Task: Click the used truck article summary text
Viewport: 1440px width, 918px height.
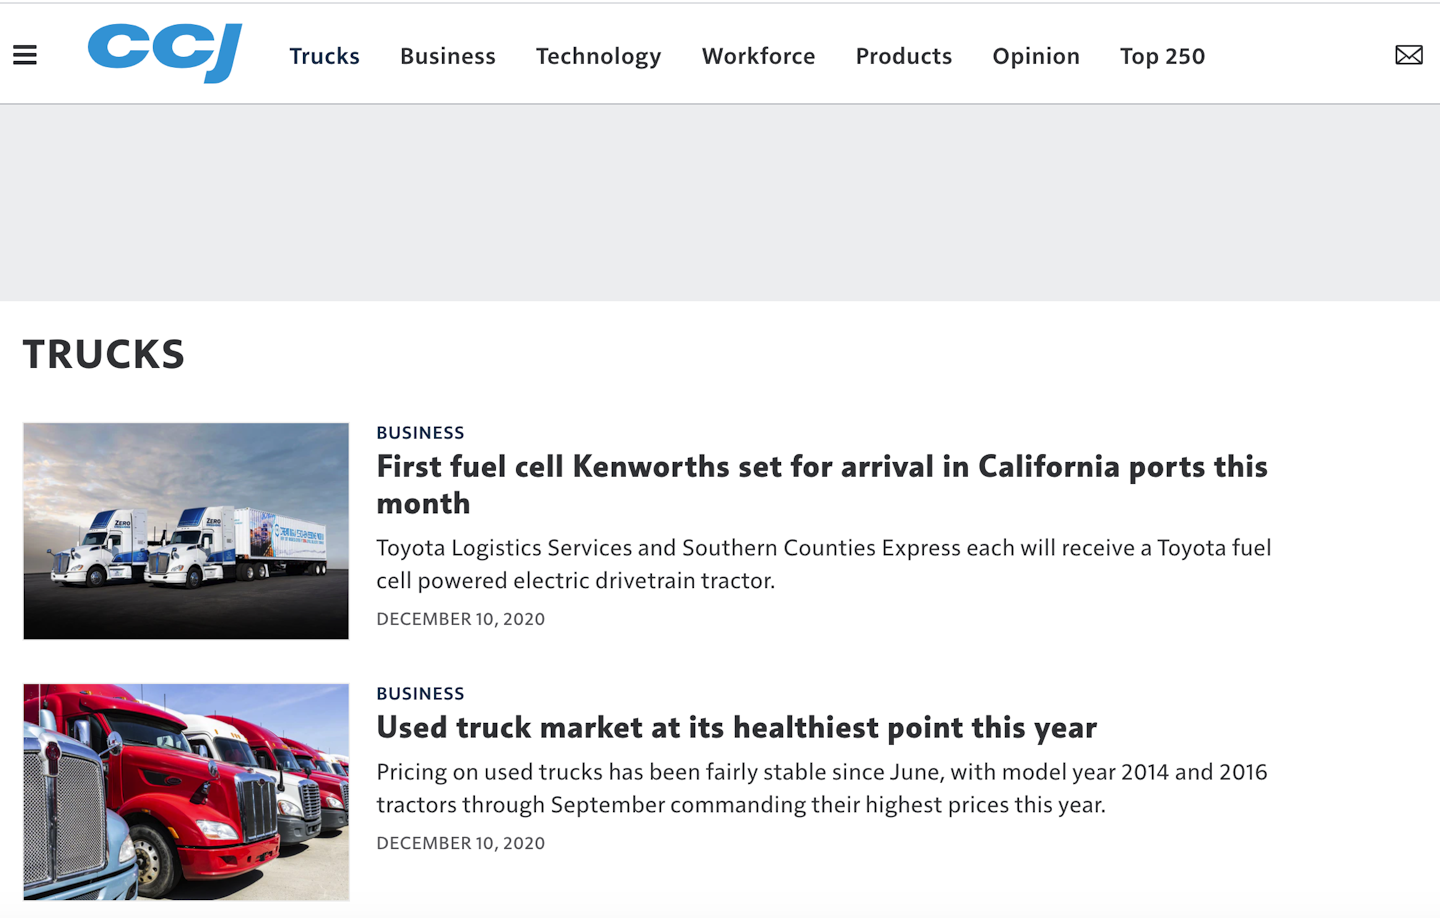Action: 821,788
